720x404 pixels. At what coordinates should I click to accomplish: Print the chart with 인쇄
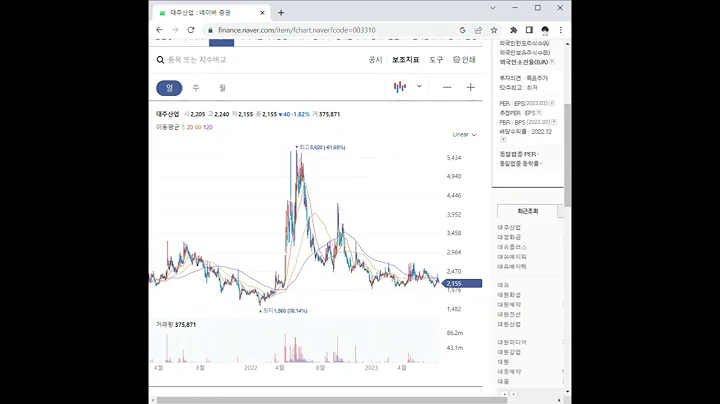point(464,60)
